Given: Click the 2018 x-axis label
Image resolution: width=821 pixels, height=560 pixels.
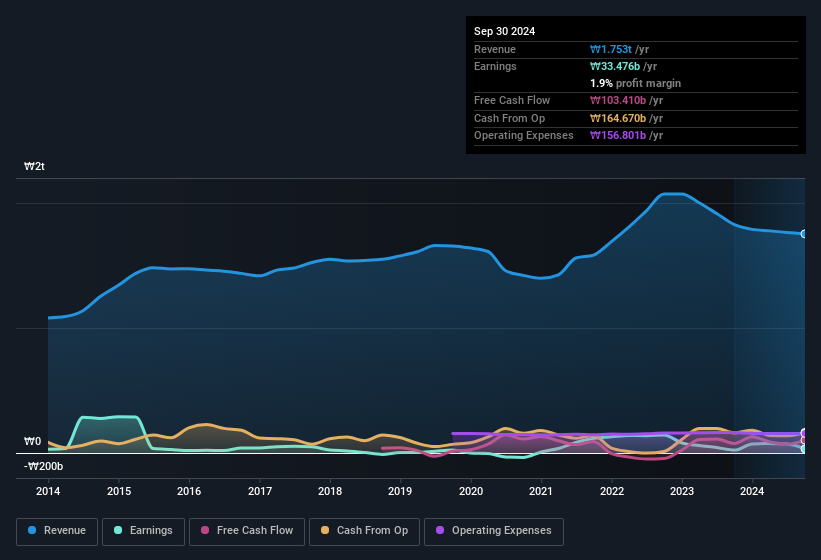Looking at the screenshot, I should pos(330,491).
